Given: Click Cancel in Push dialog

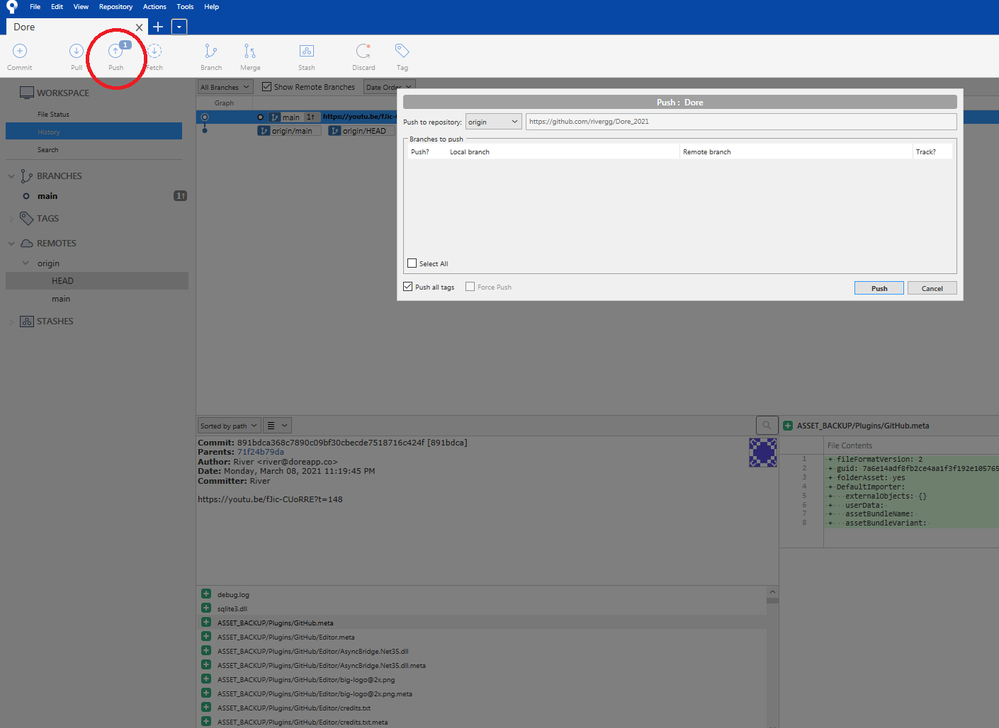Looking at the screenshot, I should [x=931, y=288].
